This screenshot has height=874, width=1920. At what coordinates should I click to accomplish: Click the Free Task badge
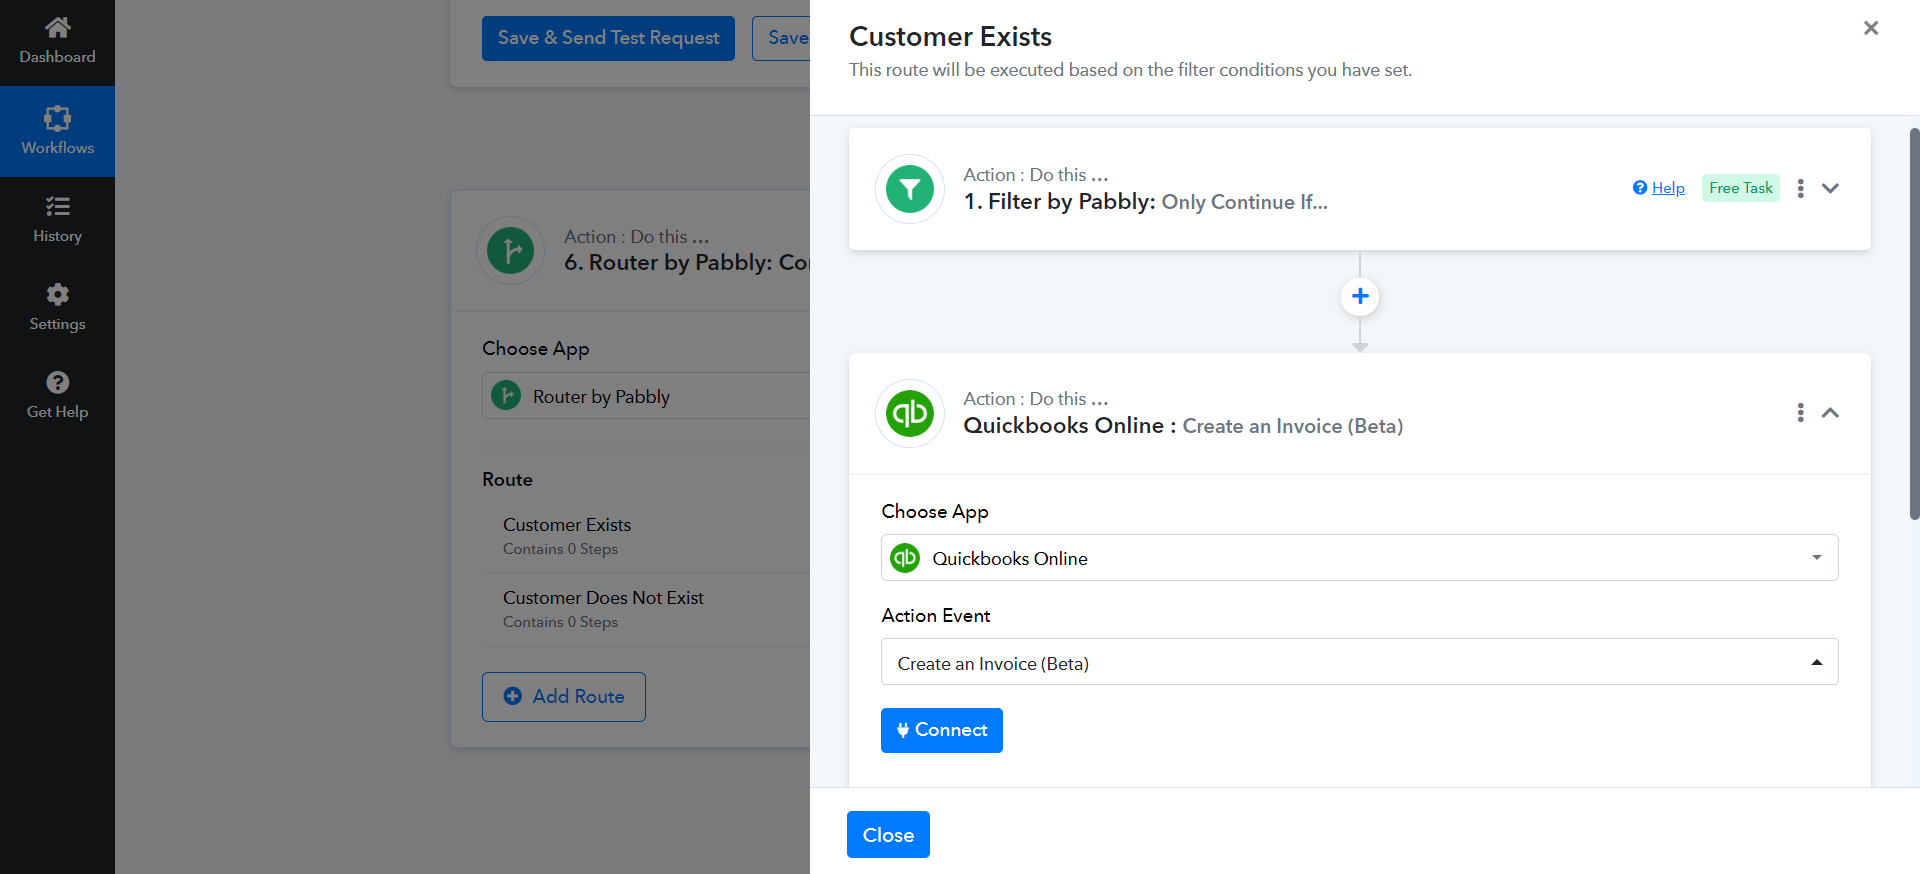pos(1741,188)
